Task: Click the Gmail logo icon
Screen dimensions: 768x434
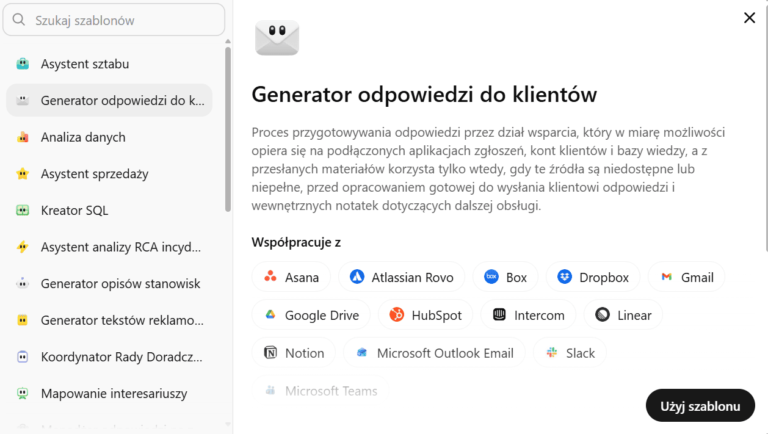Action: point(667,277)
